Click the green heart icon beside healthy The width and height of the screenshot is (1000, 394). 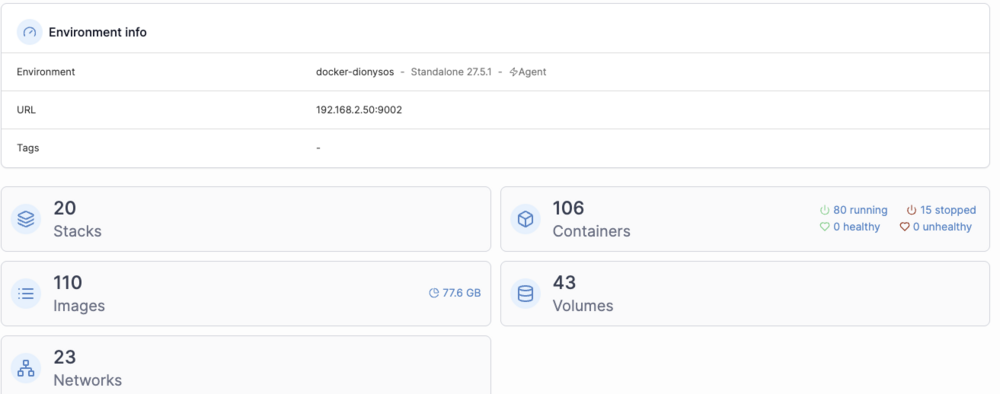point(824,227)
